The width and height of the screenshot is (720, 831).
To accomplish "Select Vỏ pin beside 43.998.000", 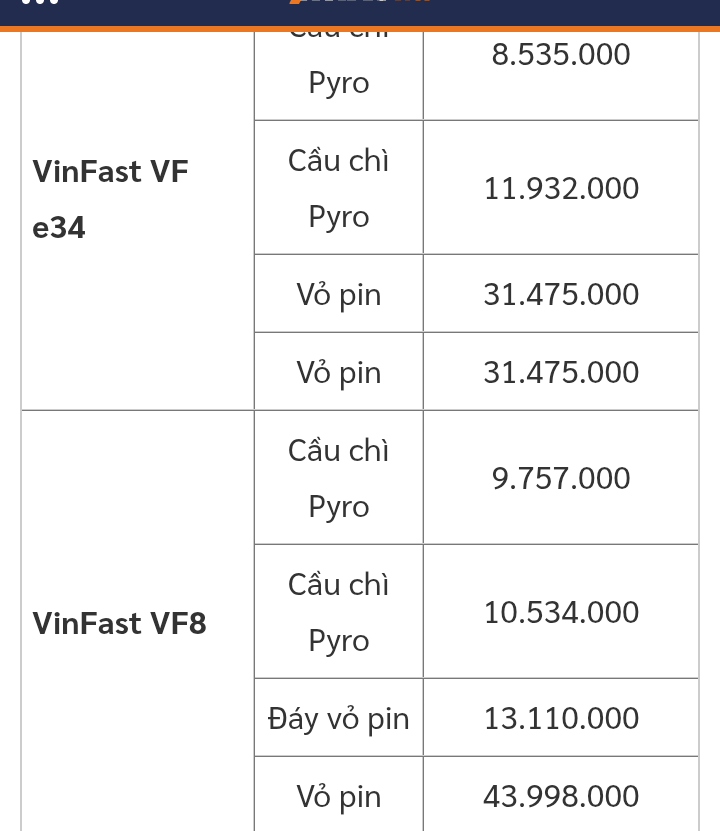I will pos(339,794).
